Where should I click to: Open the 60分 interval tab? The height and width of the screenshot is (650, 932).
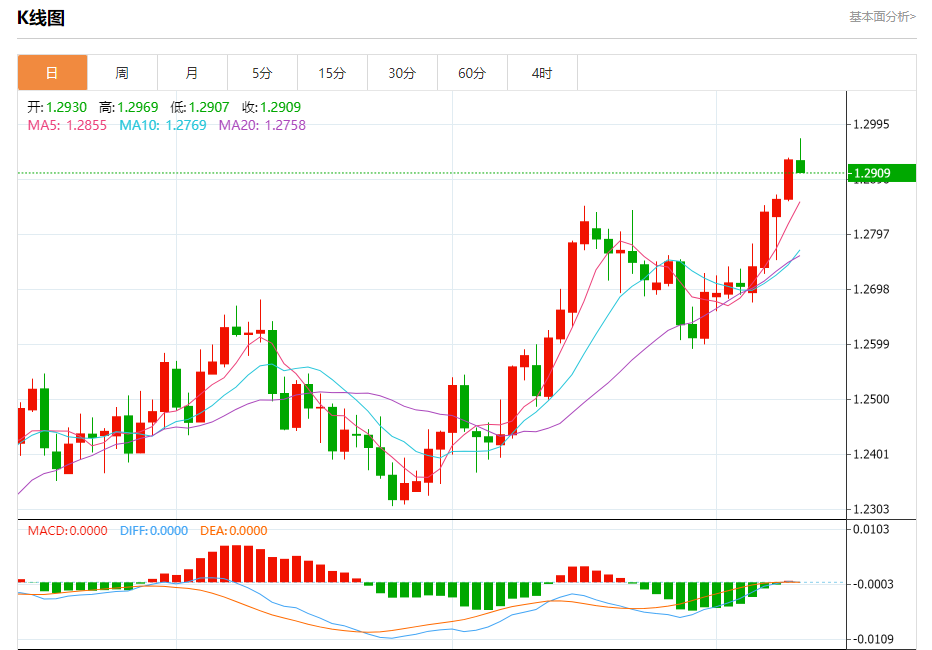(x=472, y=72)
